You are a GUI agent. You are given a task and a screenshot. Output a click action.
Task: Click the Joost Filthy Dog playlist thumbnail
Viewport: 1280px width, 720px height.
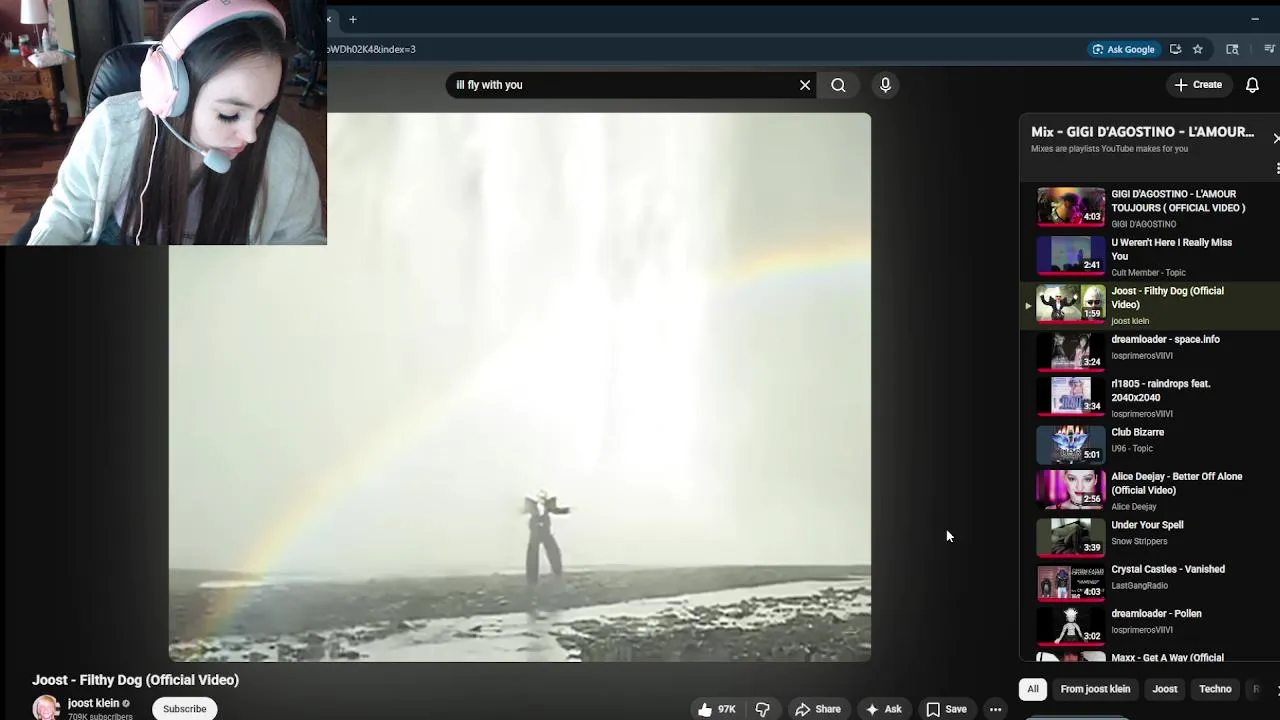[x=1070, y=304]
